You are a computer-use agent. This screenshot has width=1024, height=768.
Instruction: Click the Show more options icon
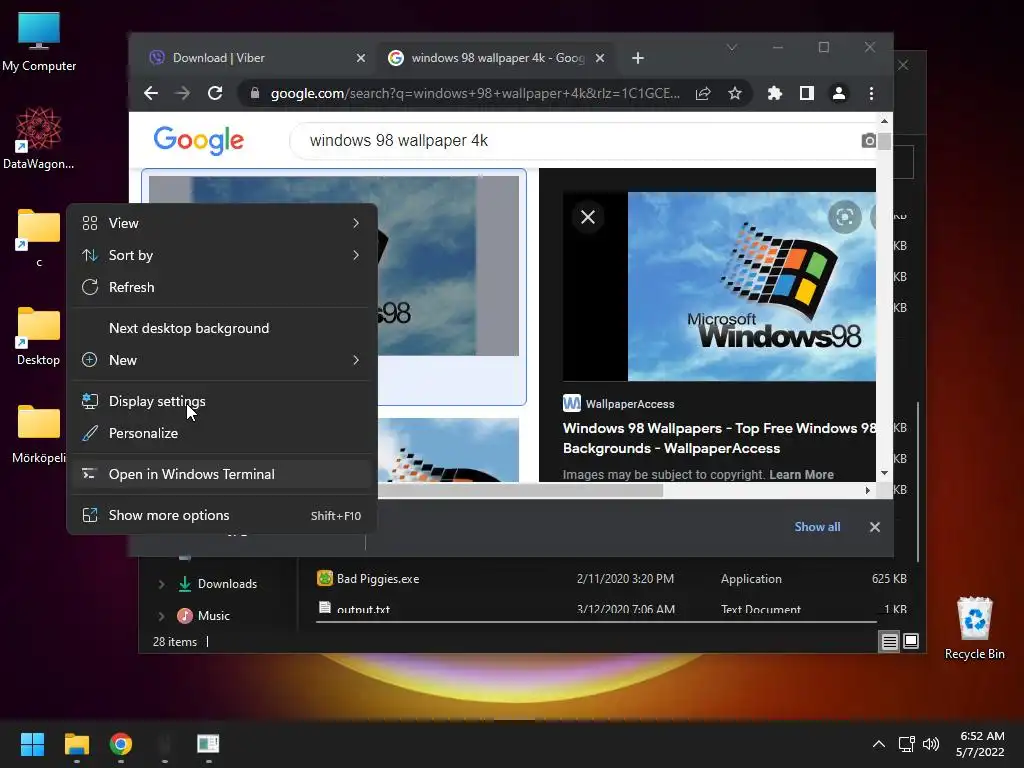pos(90,516)
